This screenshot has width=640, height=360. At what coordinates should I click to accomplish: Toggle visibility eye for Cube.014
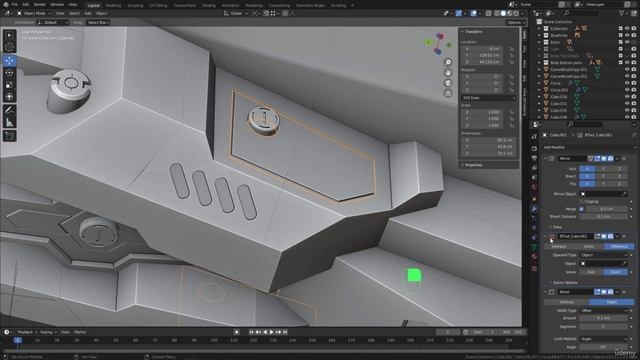(627, 97)
